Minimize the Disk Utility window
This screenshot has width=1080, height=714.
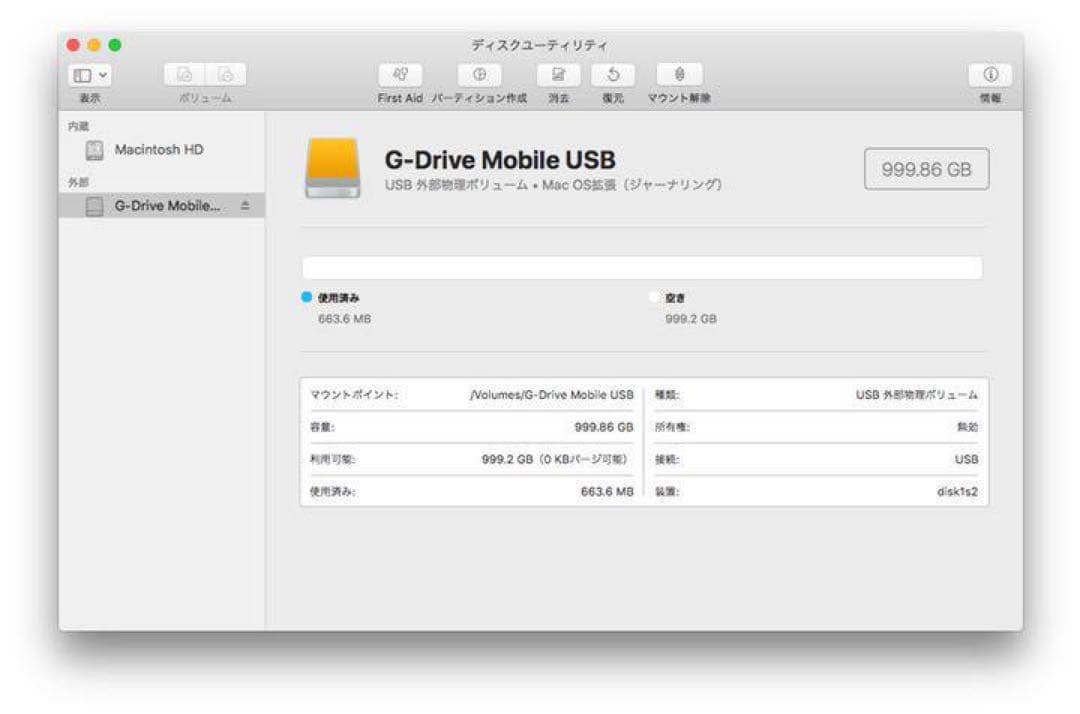[x=94, y=45]
